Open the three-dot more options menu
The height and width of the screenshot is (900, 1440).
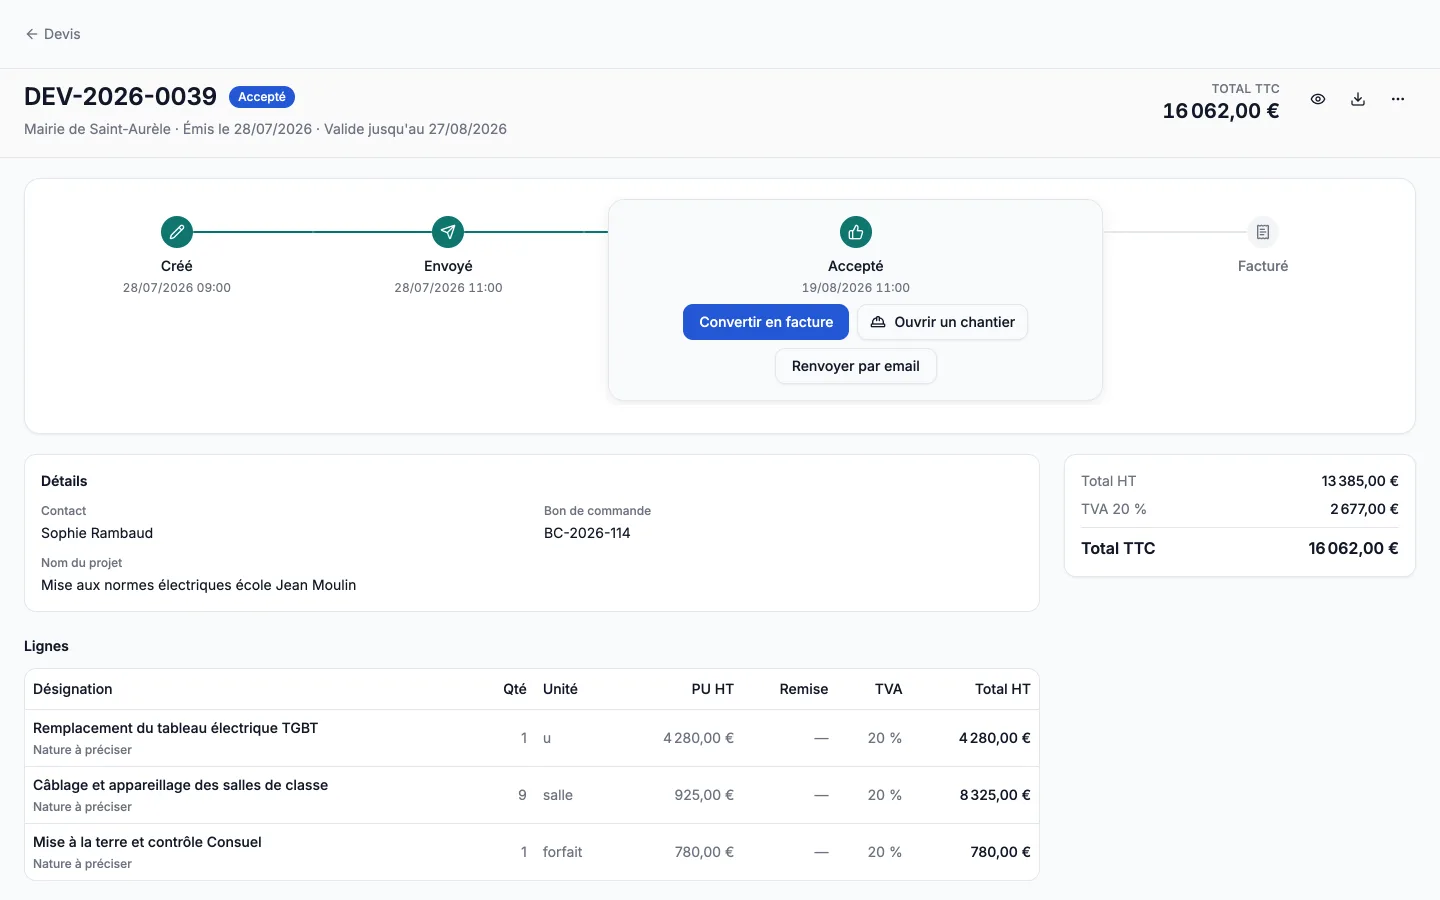click(x=1398, y=99)
